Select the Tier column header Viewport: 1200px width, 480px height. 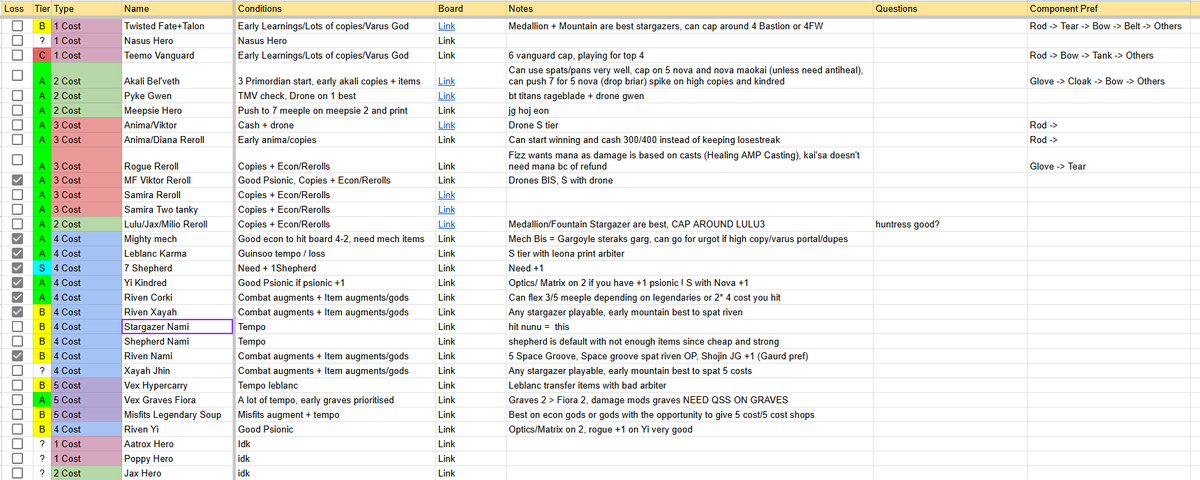[x=41, y=8]
